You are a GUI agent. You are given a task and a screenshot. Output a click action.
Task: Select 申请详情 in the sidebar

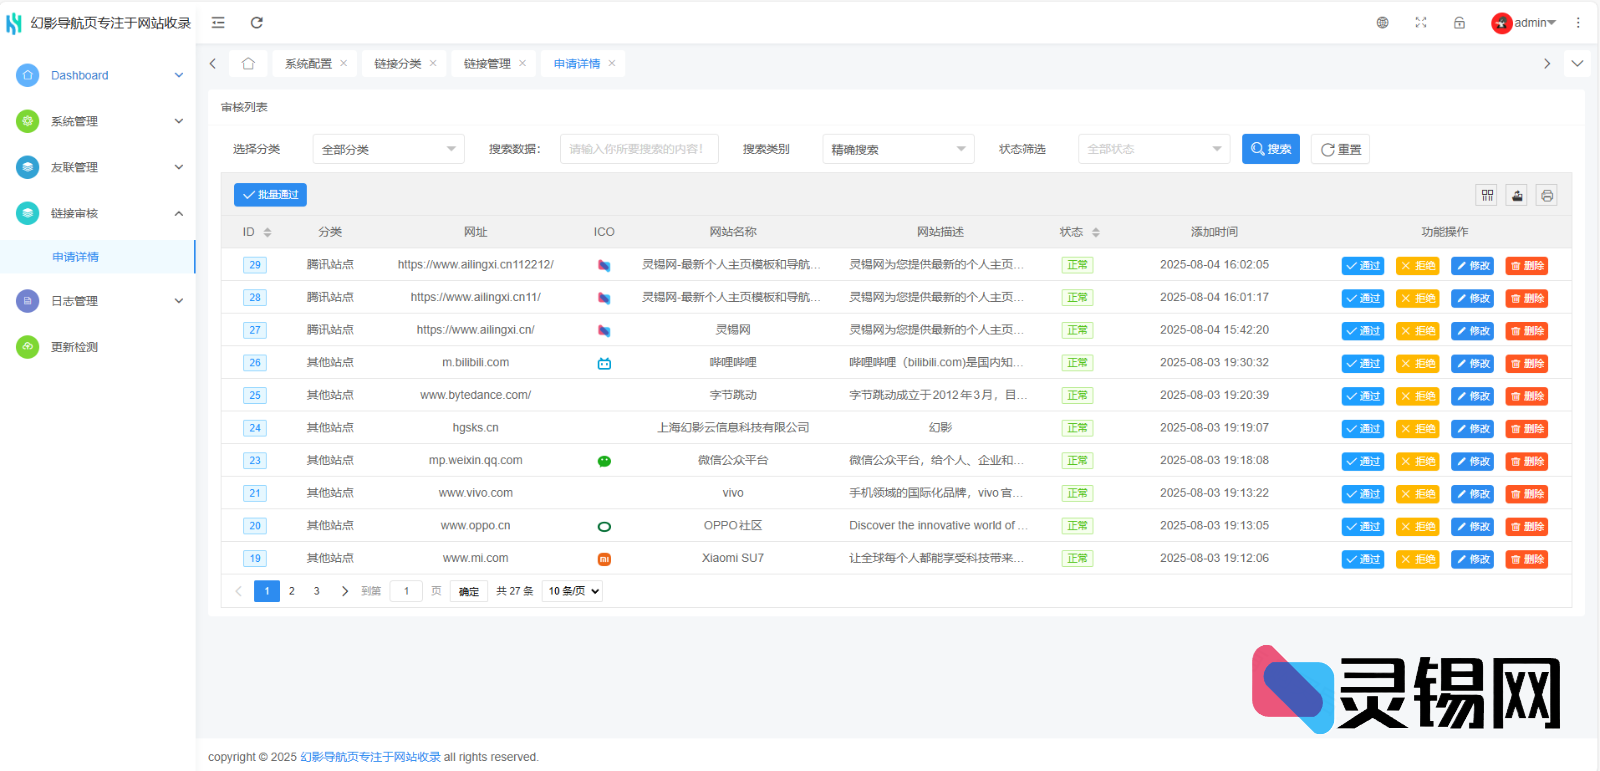(x=76, y=257)
